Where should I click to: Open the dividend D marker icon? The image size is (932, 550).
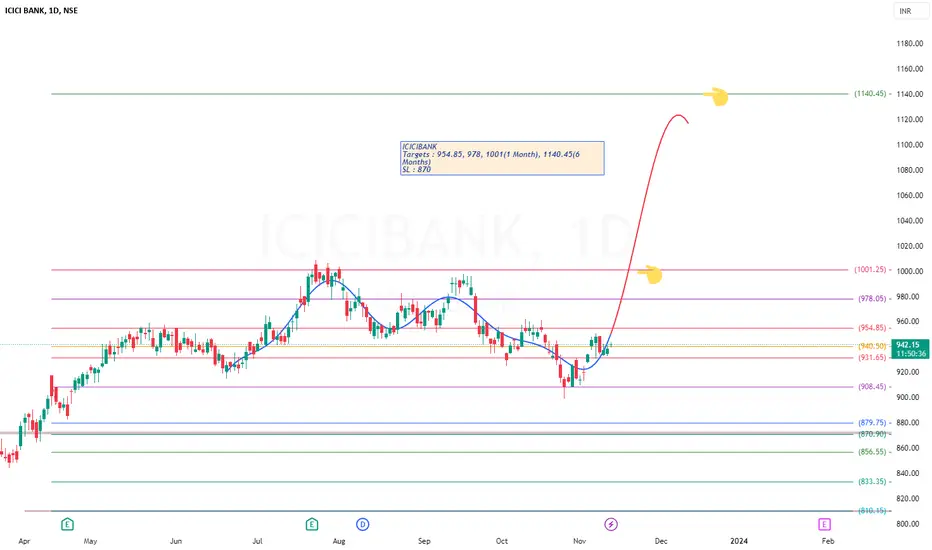pos(363,524)
